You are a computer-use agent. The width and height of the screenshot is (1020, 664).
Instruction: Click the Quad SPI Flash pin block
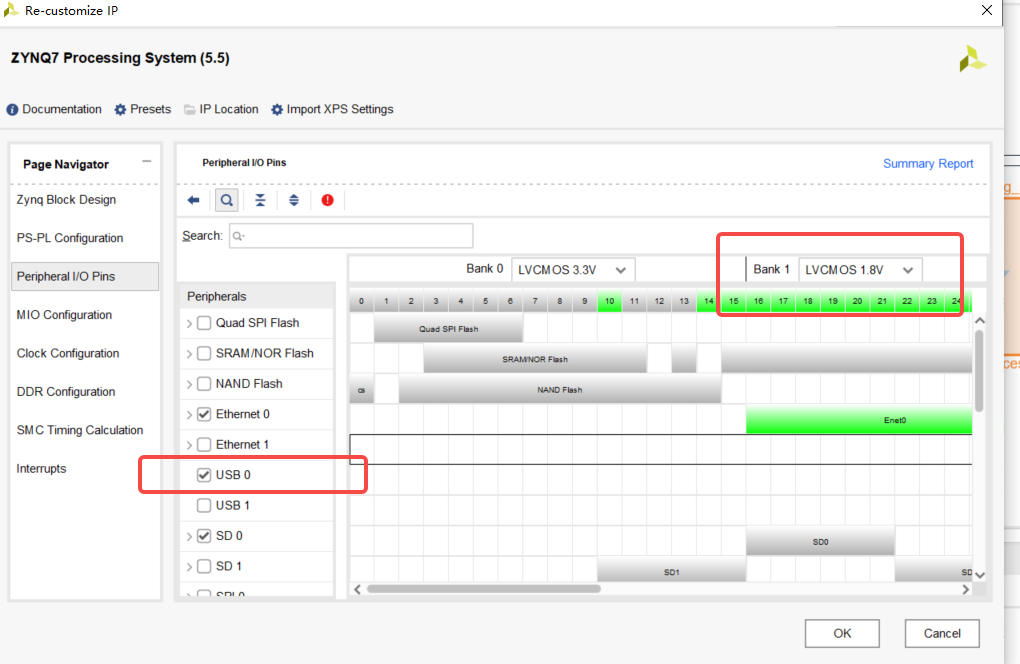pos(448,328)
